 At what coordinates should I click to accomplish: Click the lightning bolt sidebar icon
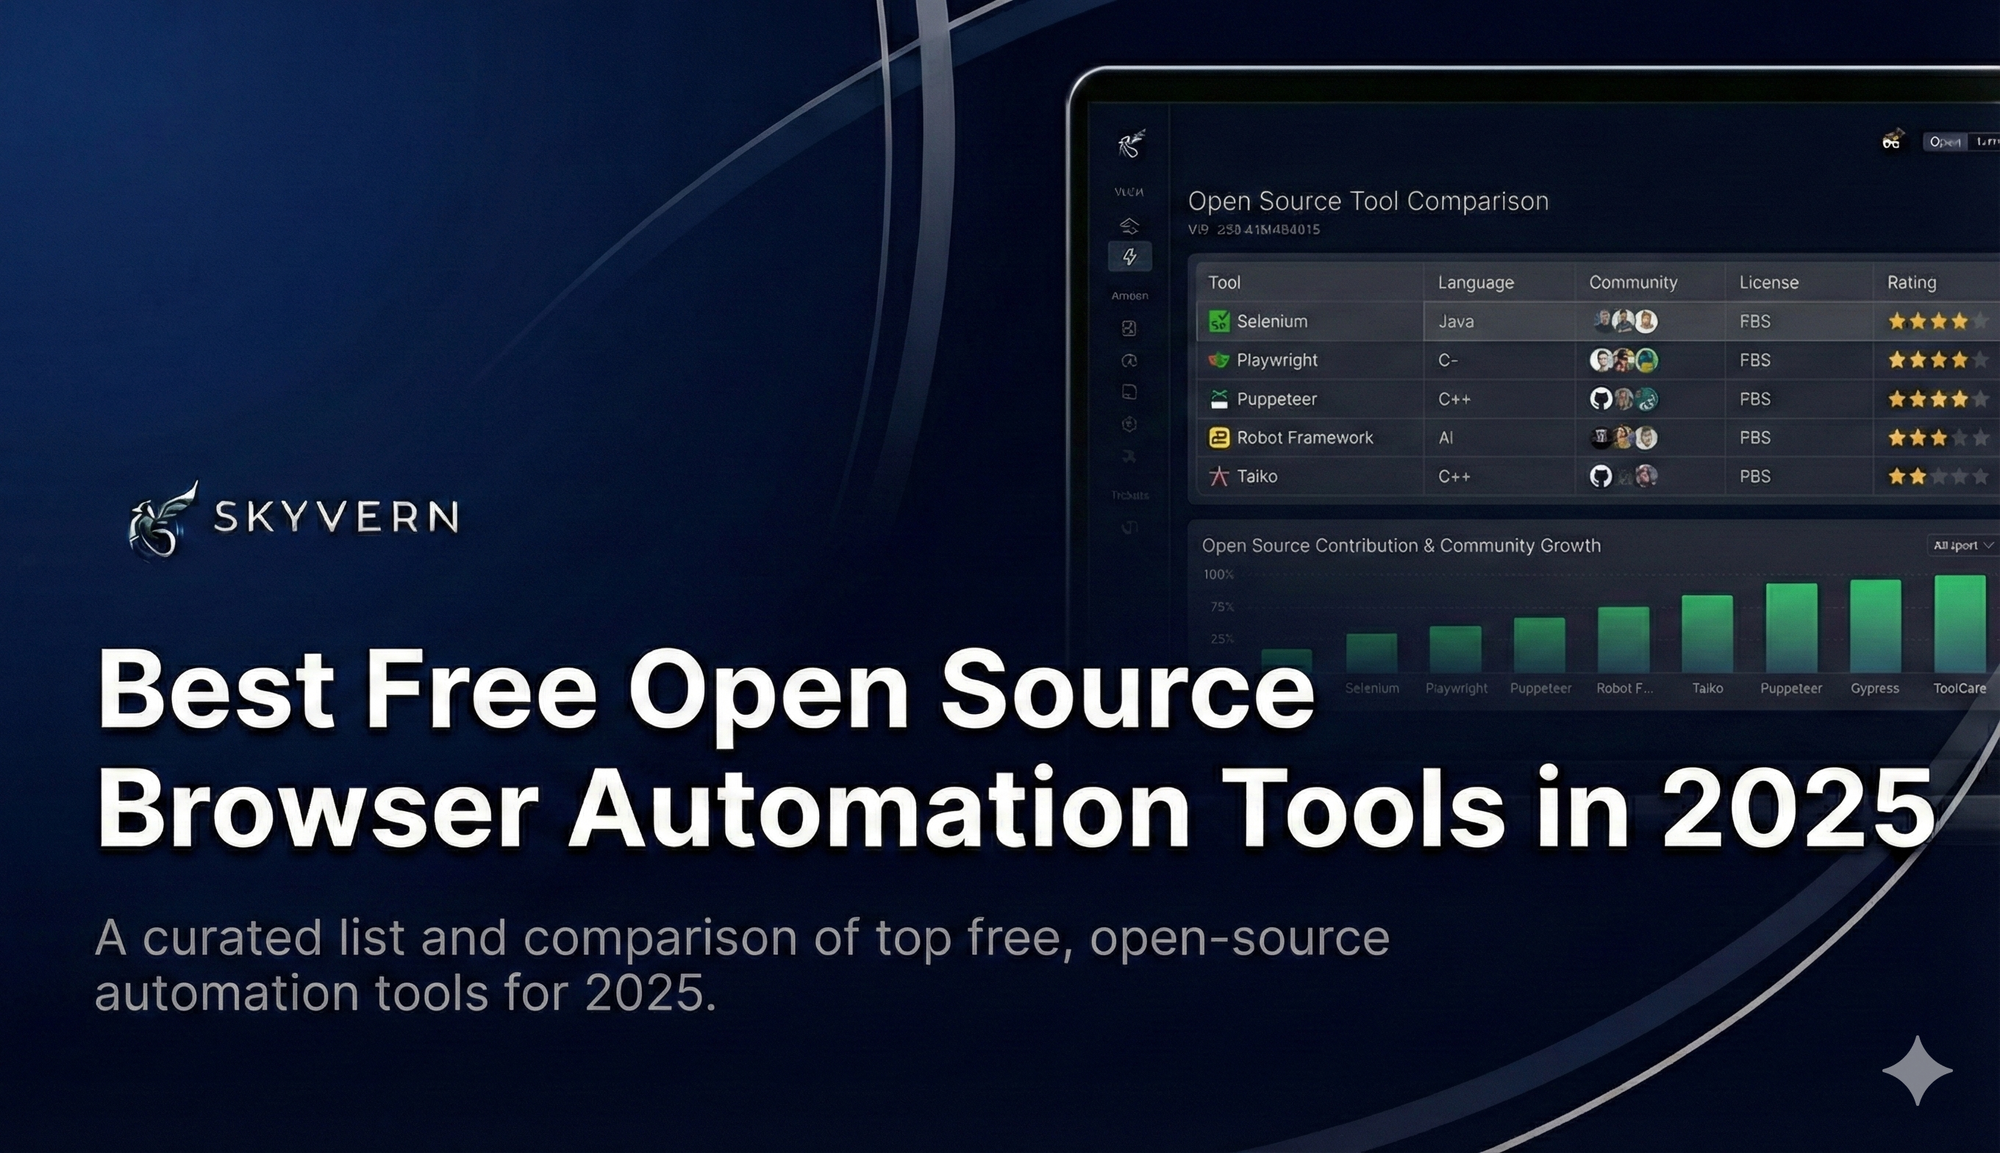coord(1130,257)
